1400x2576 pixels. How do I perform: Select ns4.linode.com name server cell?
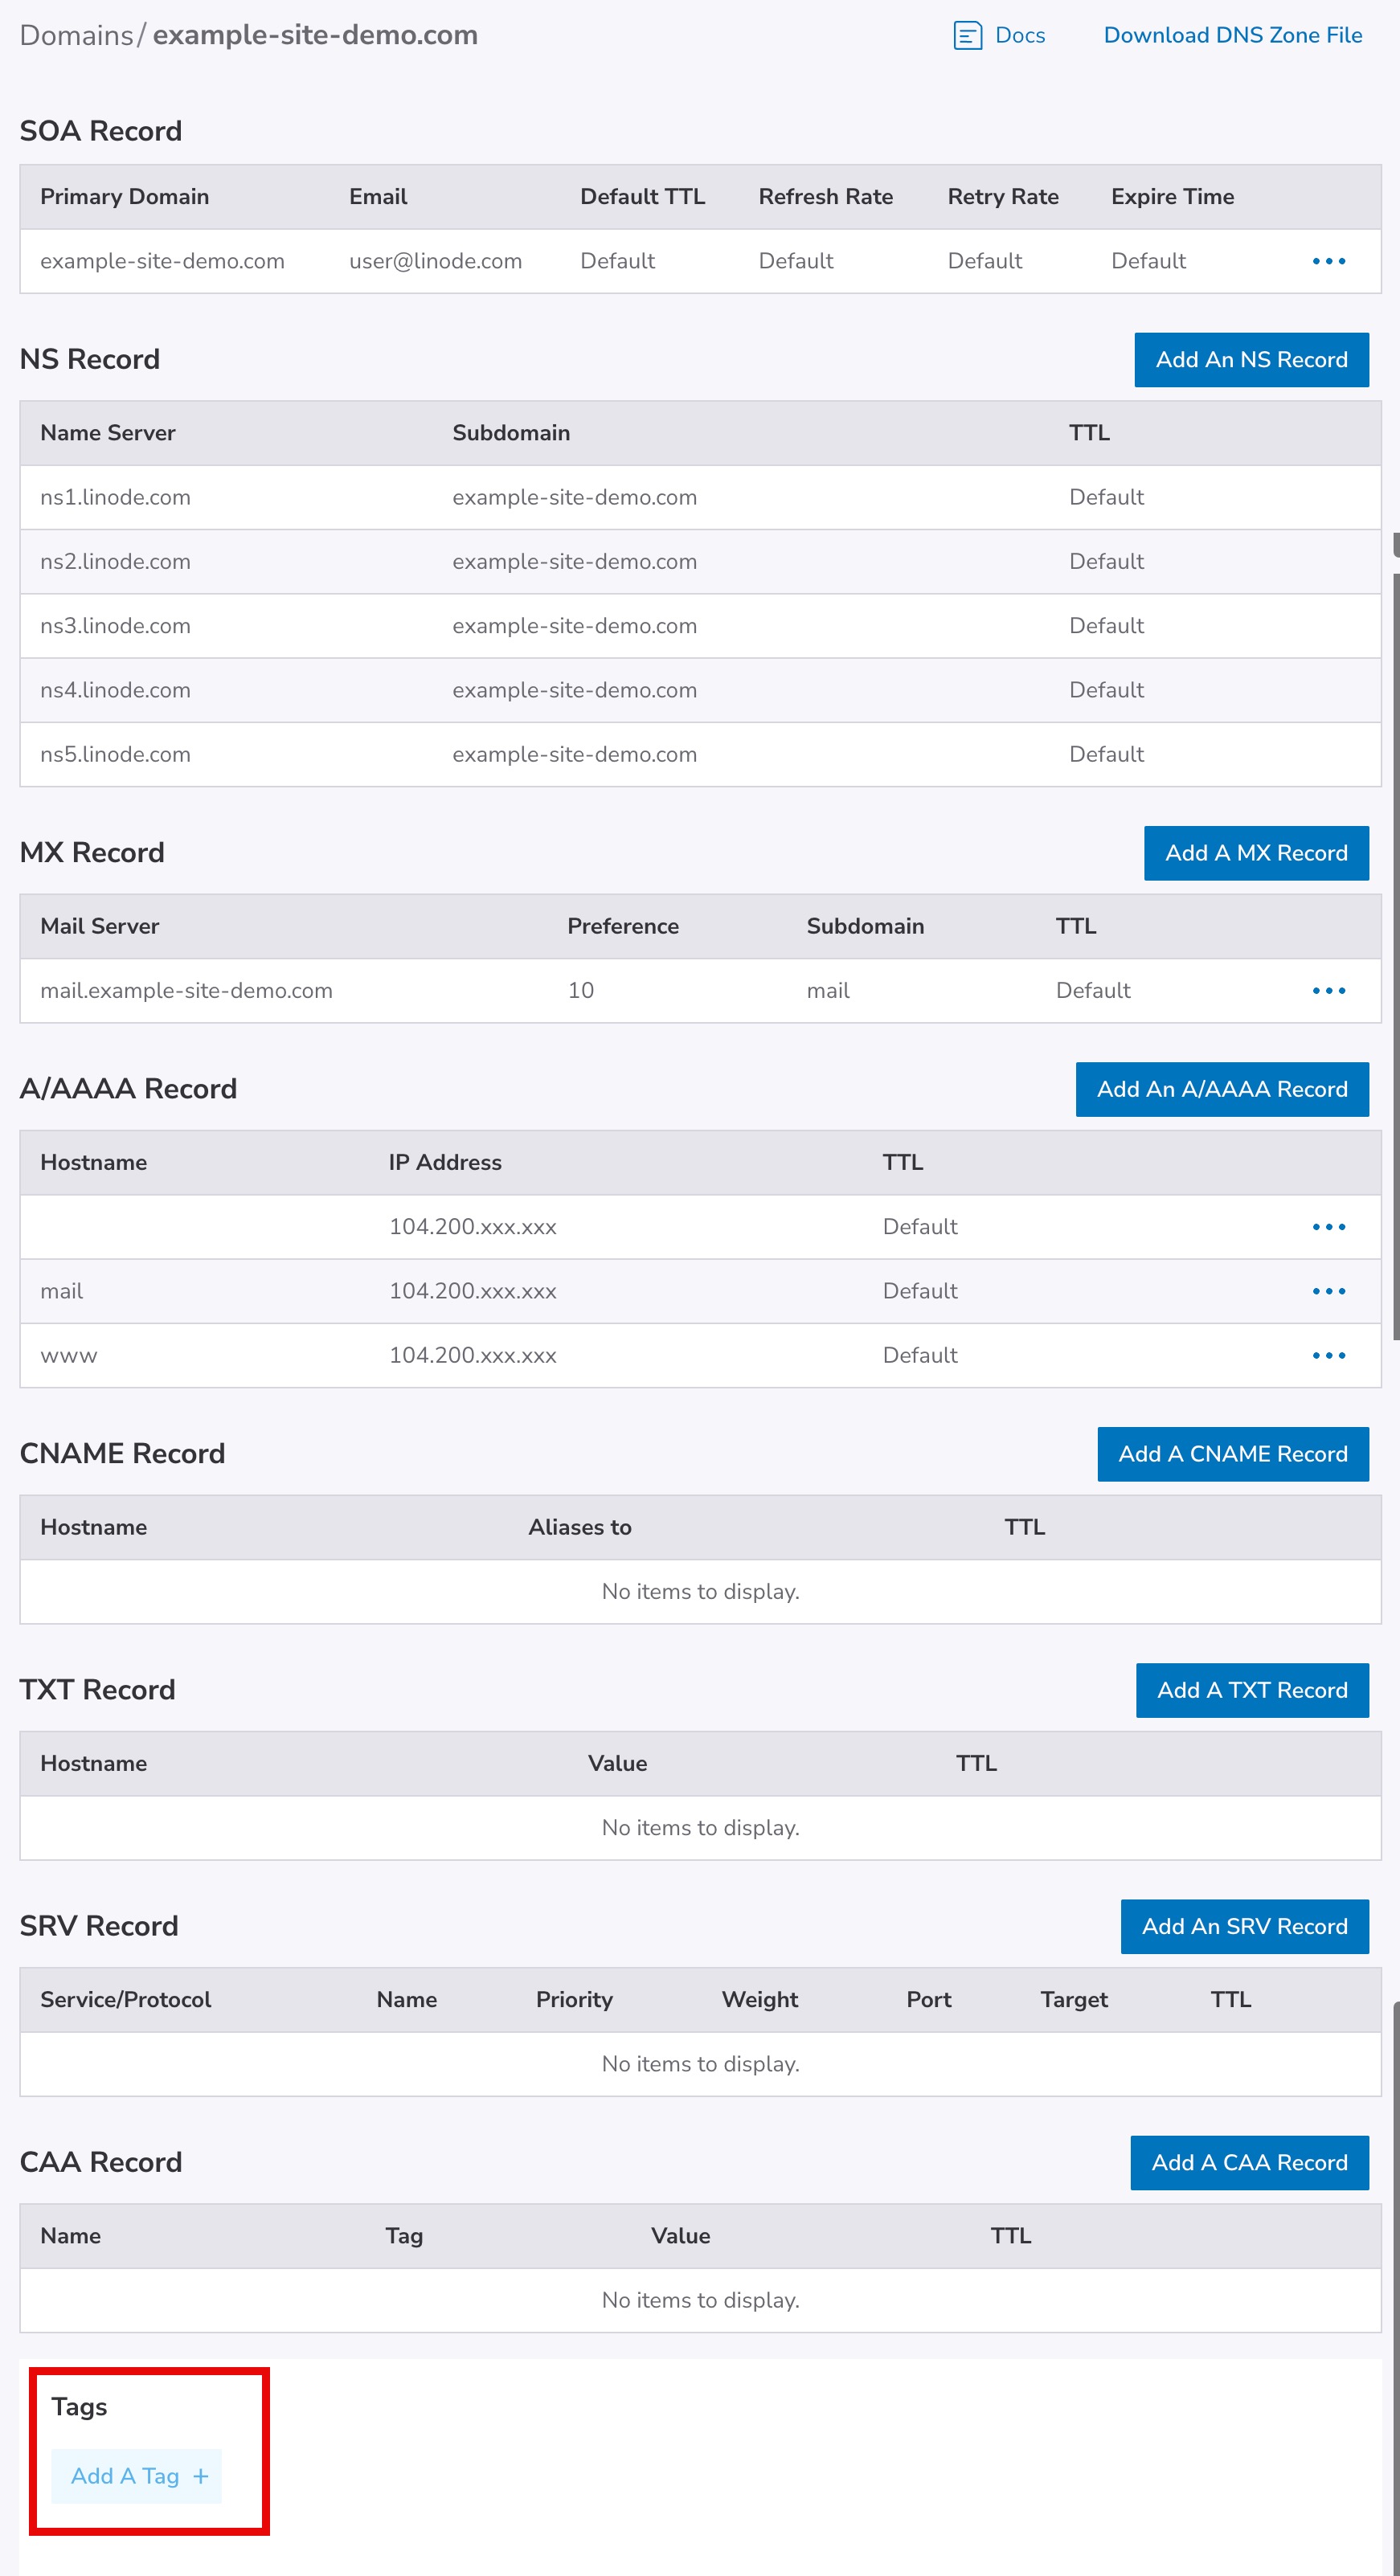115,690
